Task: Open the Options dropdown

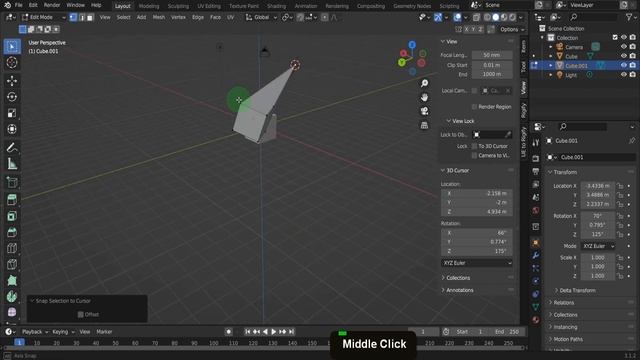Action: click(511, 29)
